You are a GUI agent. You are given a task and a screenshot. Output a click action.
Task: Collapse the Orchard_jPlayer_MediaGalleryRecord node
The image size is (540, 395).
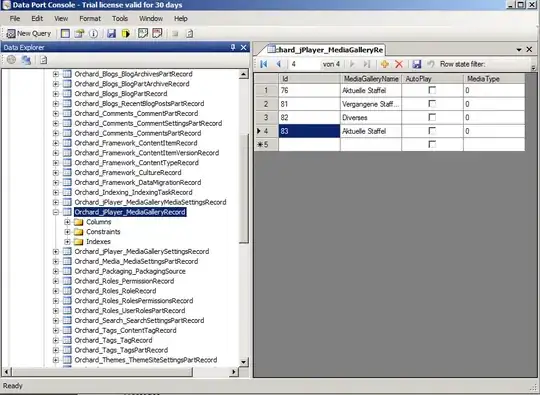pos(55,212)
